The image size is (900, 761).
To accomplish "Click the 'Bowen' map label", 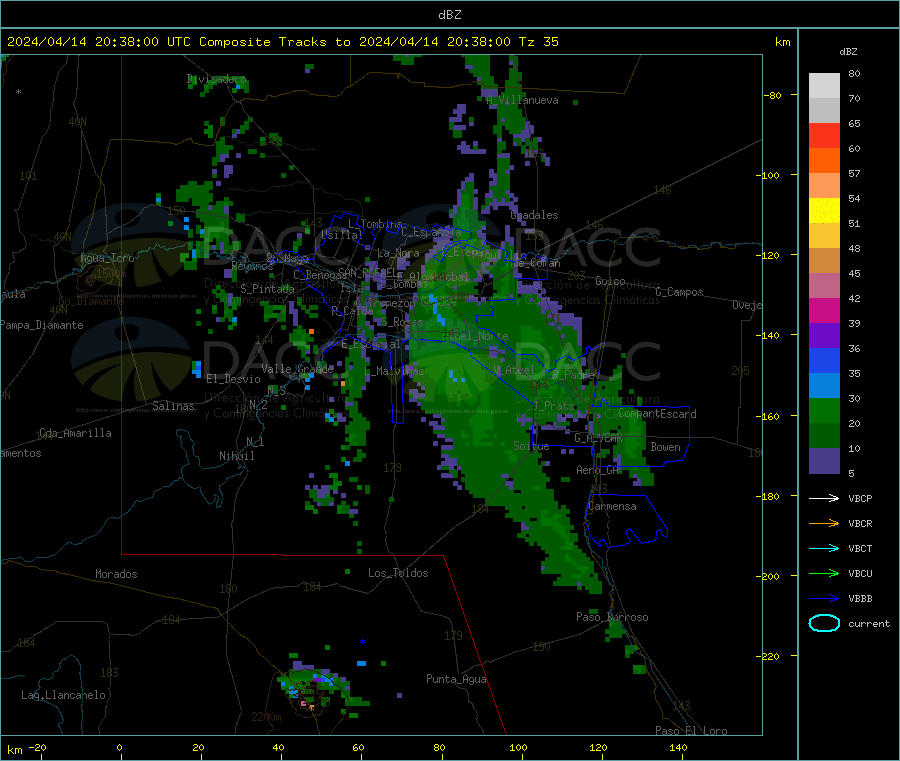I will [665, 447].
